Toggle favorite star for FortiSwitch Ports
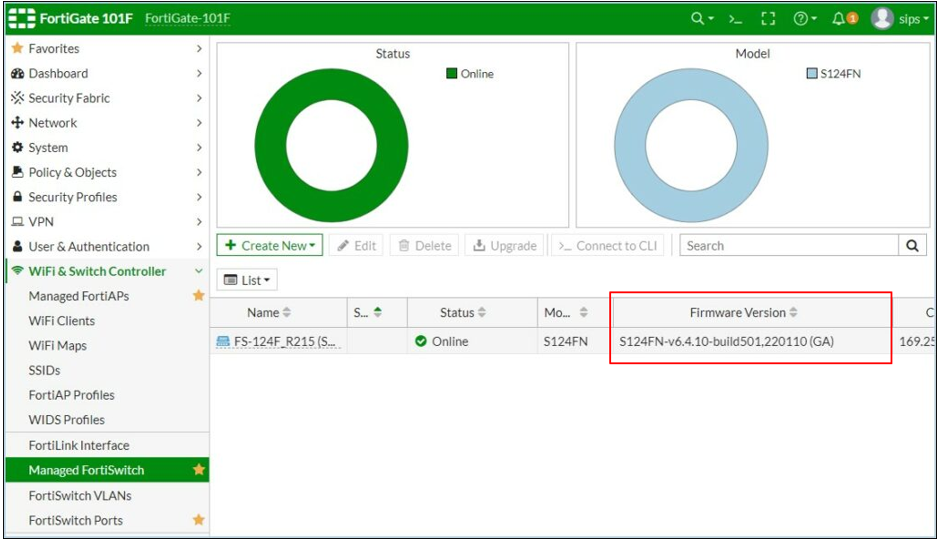Image resolution: width=941 pixels, height=542 pixels. pyautogui.click(x=199, y=520)
